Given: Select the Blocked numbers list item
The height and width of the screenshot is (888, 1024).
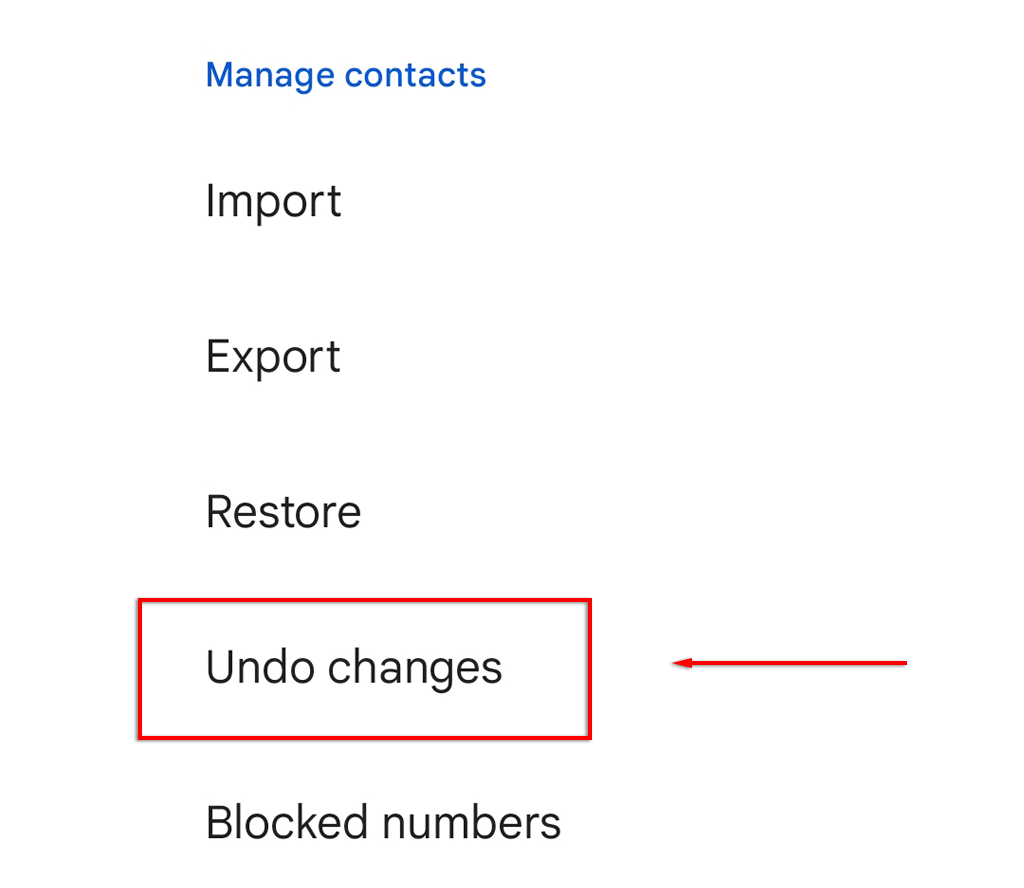Looking at the screenshot, I should 383,823.
